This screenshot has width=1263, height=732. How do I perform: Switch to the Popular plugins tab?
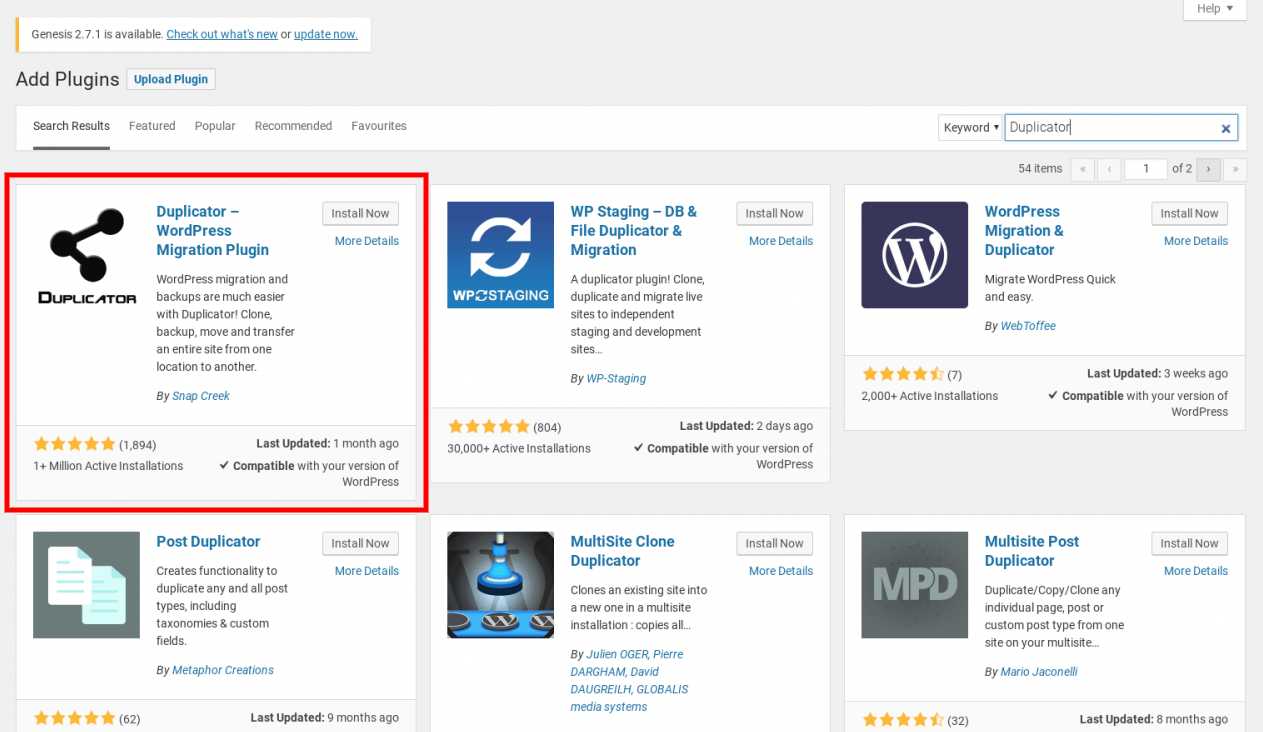point(214,126)
